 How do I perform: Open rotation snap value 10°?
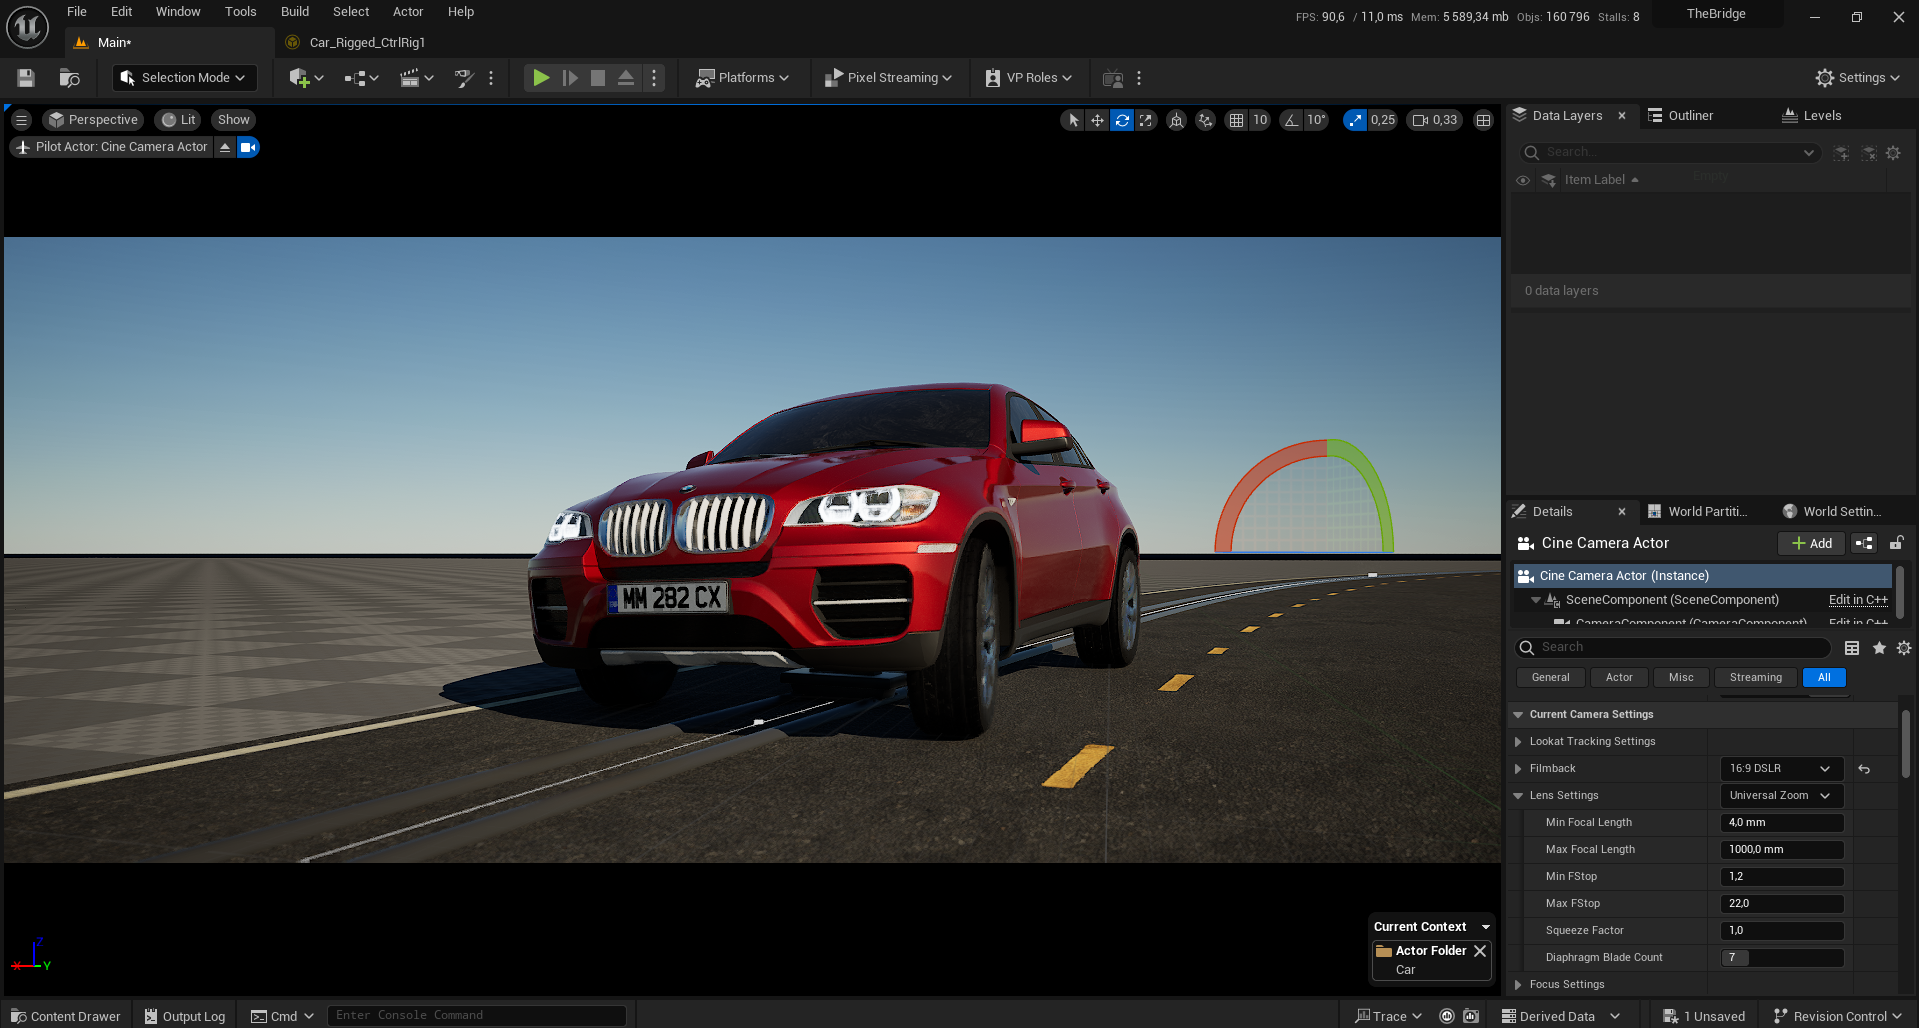1316,120
